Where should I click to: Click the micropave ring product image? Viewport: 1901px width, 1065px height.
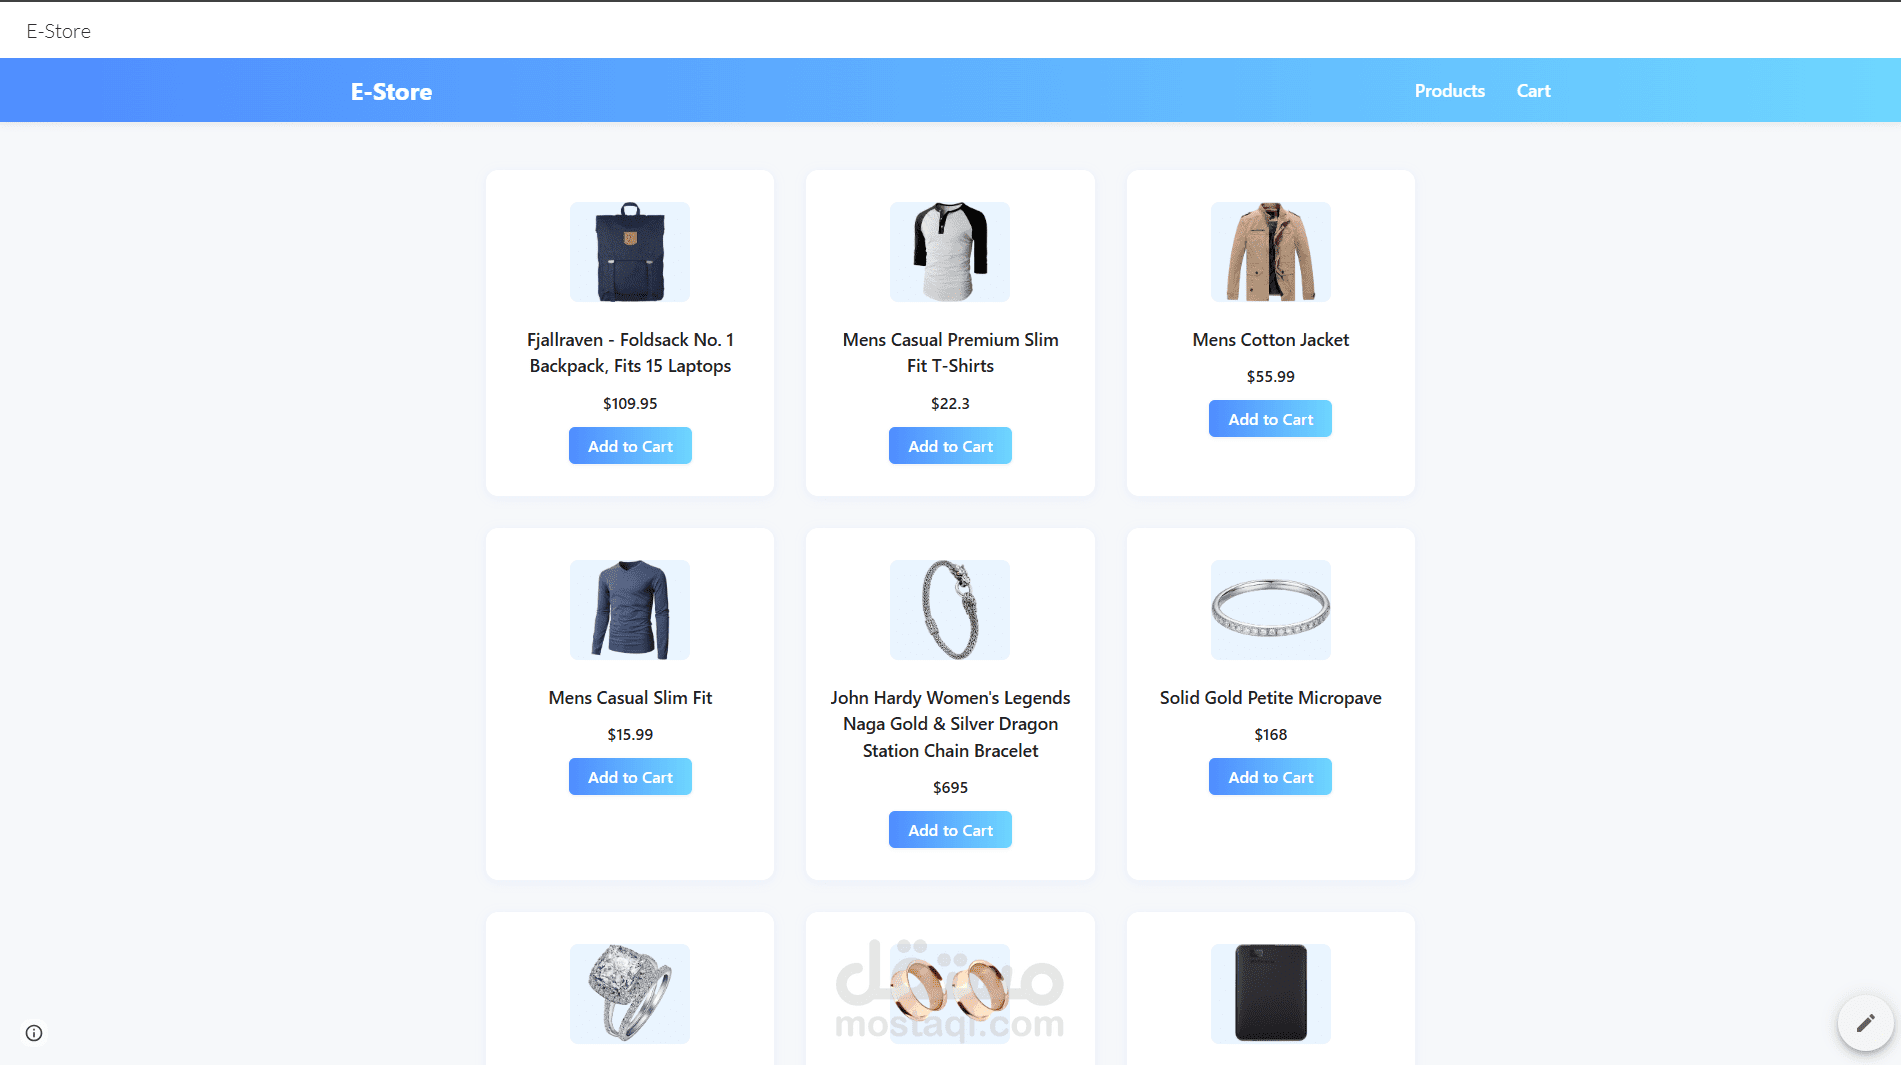click(x=1270, y=610)
